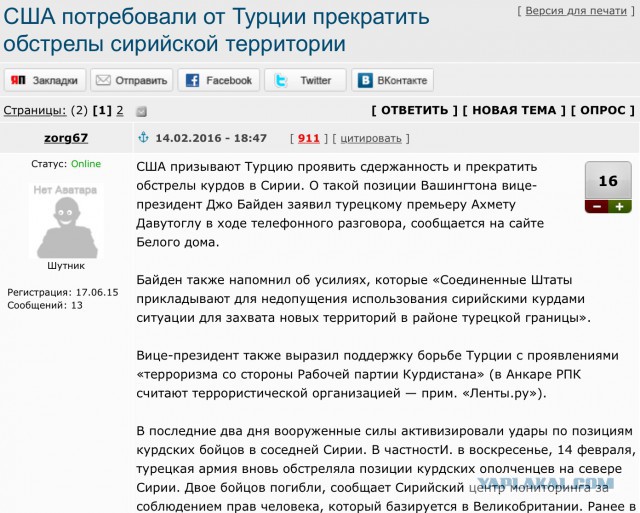640x513 pixels.
Task: Click the envelope icon in Отправить
Action: [103, 80]
